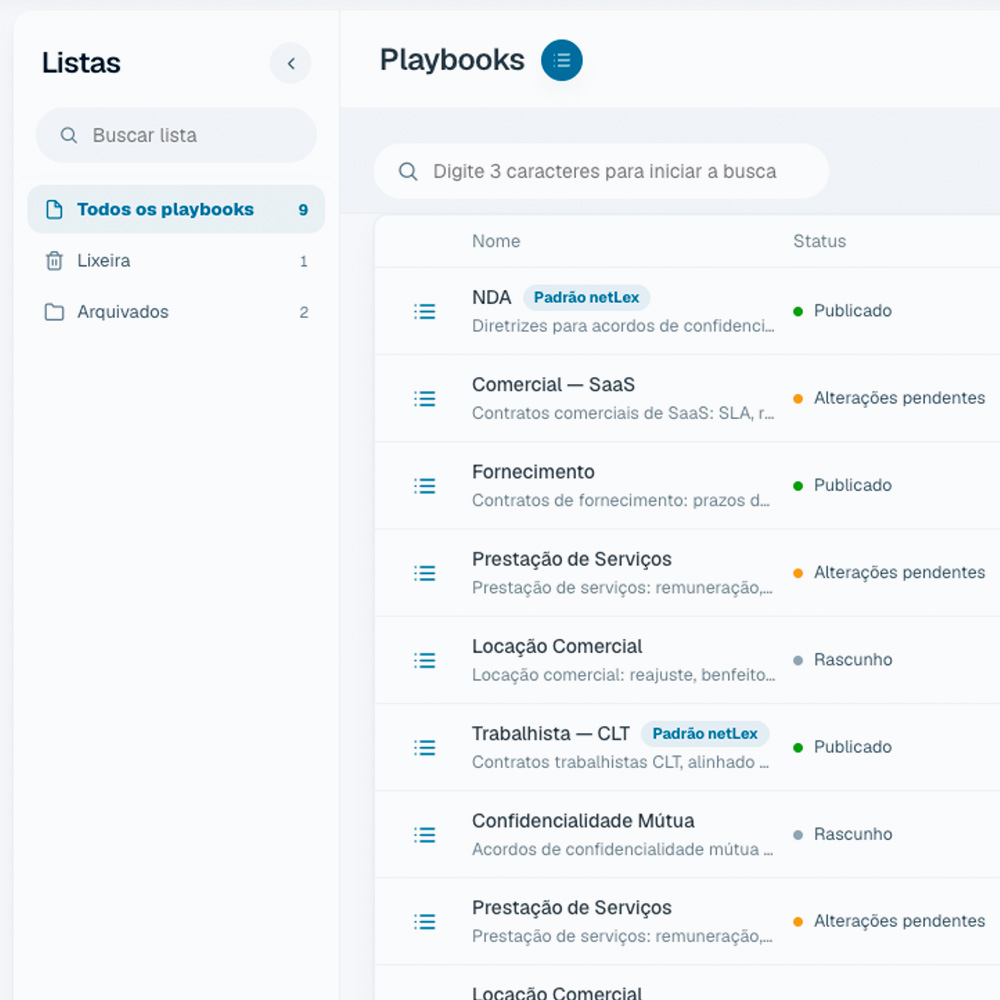This screenshot has width=1000, height=1000.
Task: Click the count 9 on Todos os playbooks
Action: (x=304, y=210)
